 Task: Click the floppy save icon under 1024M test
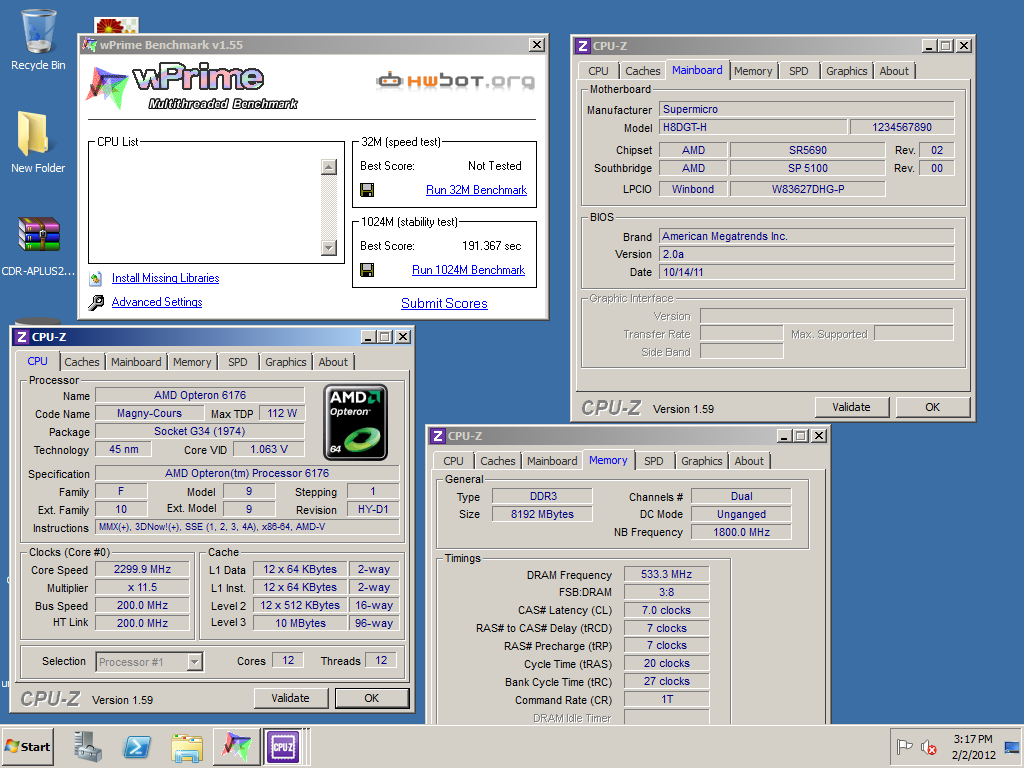coord(367,270)
